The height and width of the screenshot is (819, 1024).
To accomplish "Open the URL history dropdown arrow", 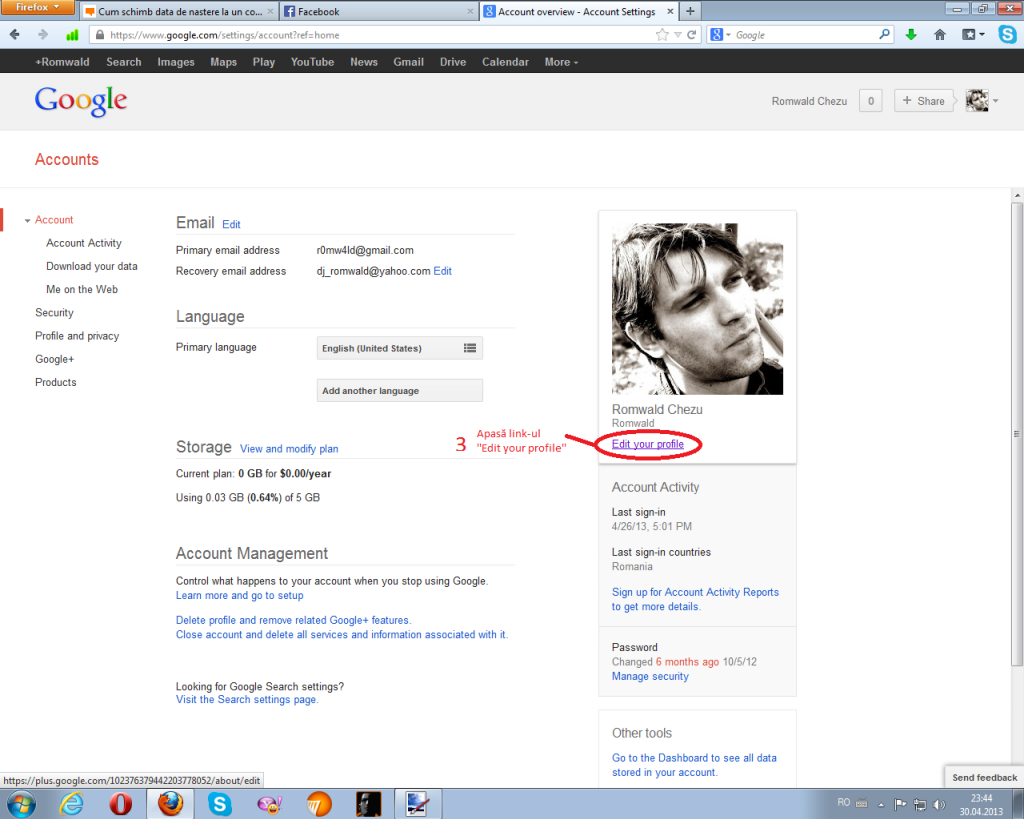I will click(678, 35).
